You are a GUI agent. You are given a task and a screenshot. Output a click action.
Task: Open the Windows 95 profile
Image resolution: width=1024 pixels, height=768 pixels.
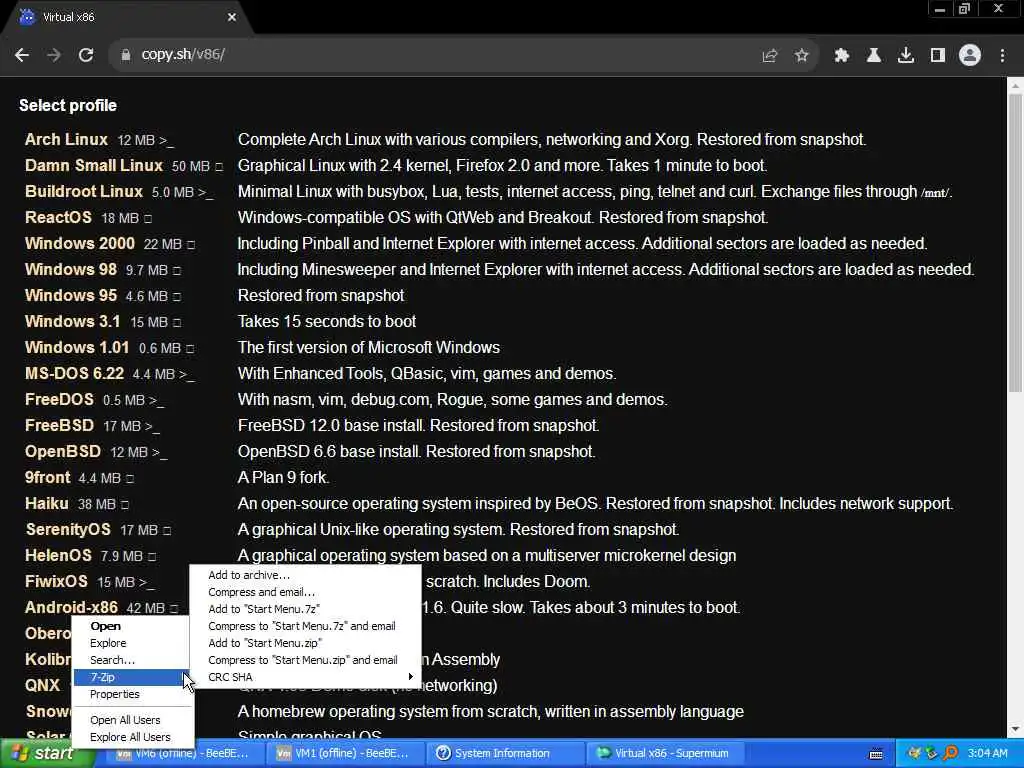[x=71, y=295]
